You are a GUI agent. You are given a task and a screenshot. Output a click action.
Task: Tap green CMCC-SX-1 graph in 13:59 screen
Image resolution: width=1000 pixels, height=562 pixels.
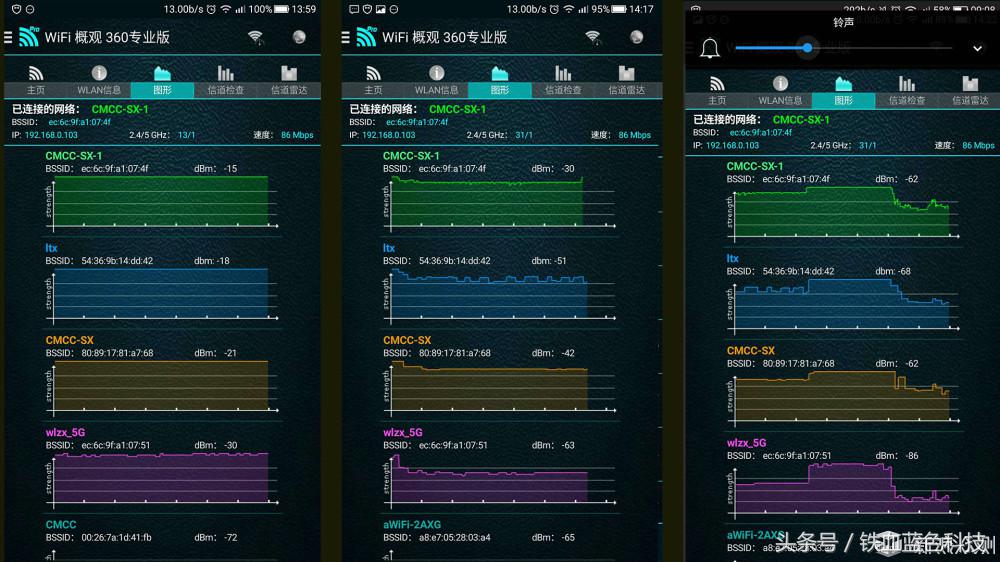tap(161, 202)
